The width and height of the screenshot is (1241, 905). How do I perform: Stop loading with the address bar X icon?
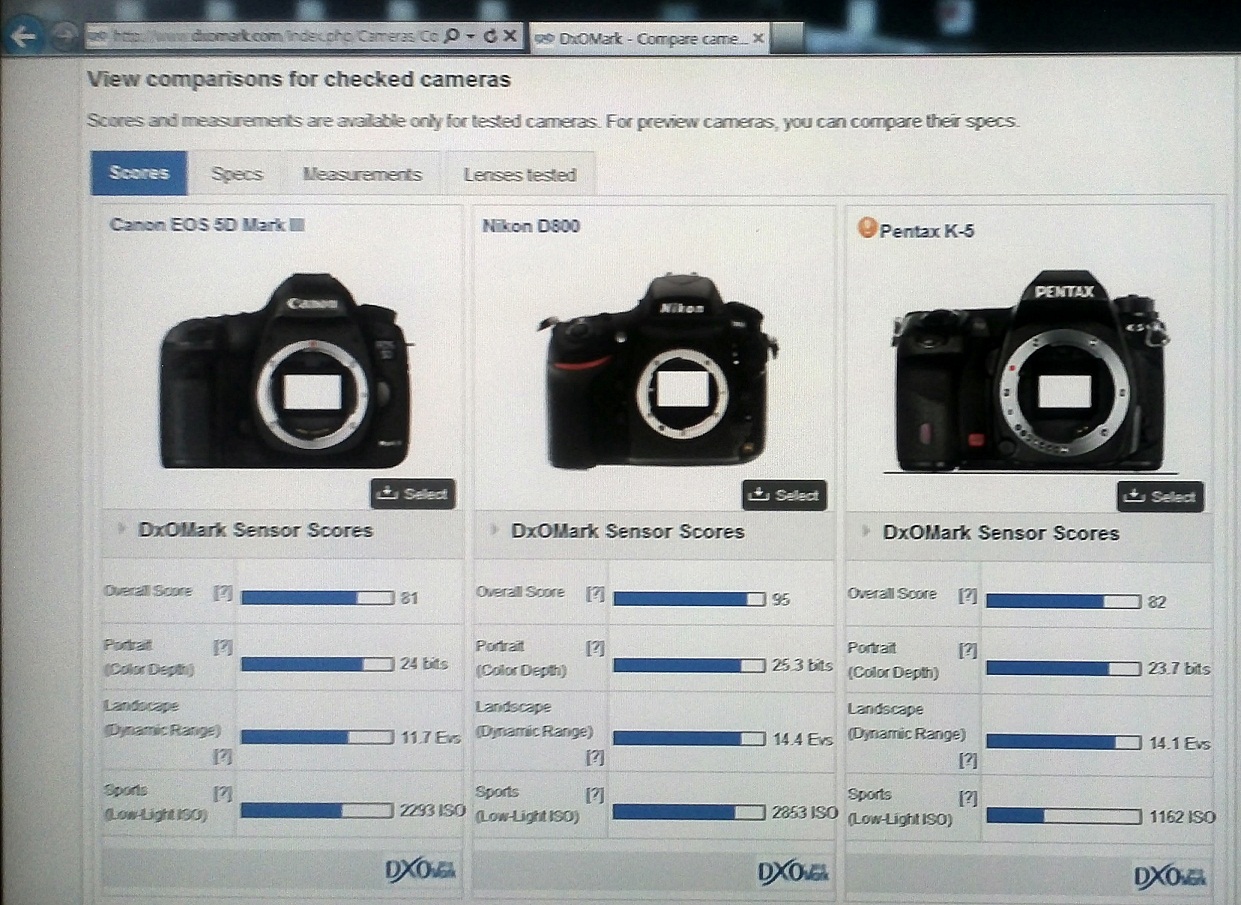point(510,36)
